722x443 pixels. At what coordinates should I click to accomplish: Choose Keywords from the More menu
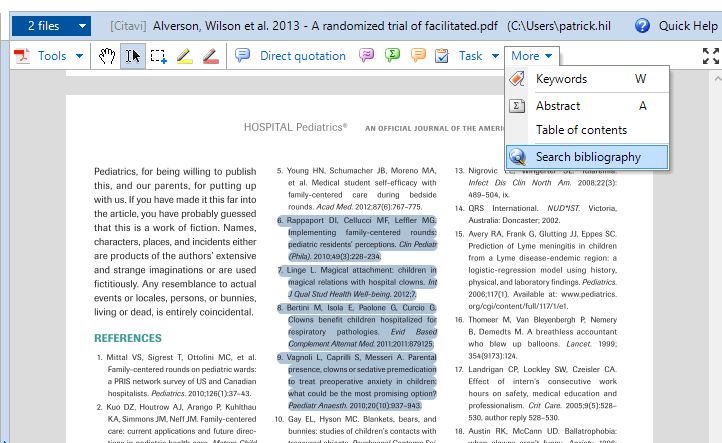click(x=587, y=79)
